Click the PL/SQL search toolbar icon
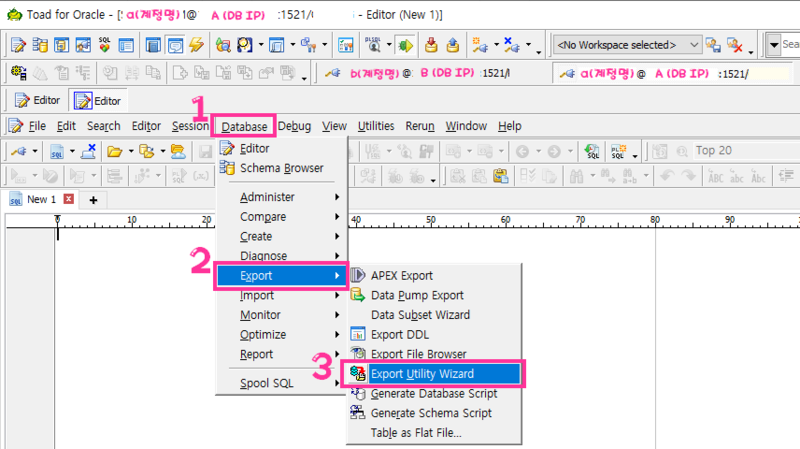The width and height of the screenshot is (800, 449). pos(373,45)
